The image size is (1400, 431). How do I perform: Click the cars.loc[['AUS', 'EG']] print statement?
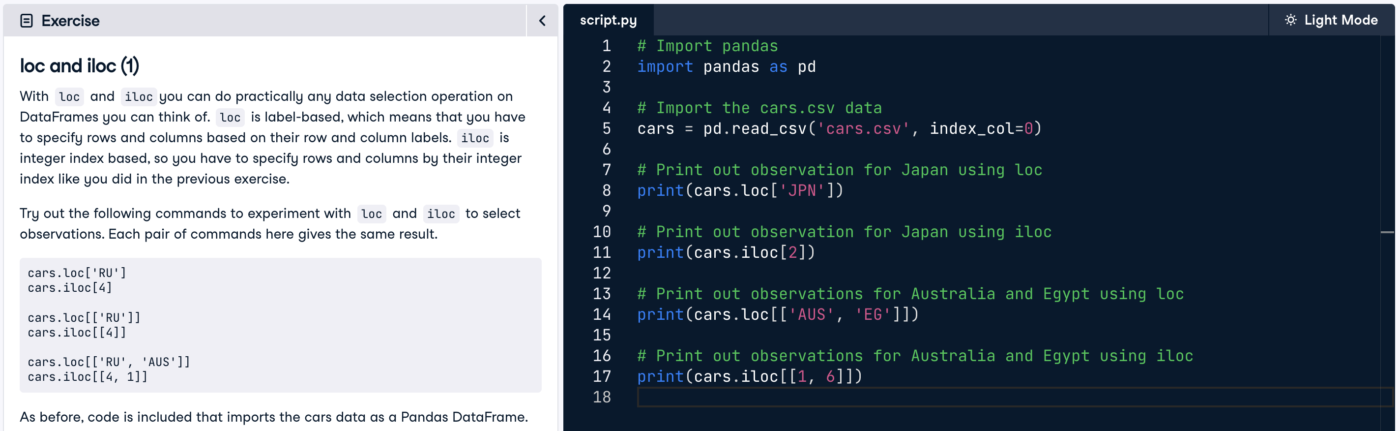[x=778, y=315]
